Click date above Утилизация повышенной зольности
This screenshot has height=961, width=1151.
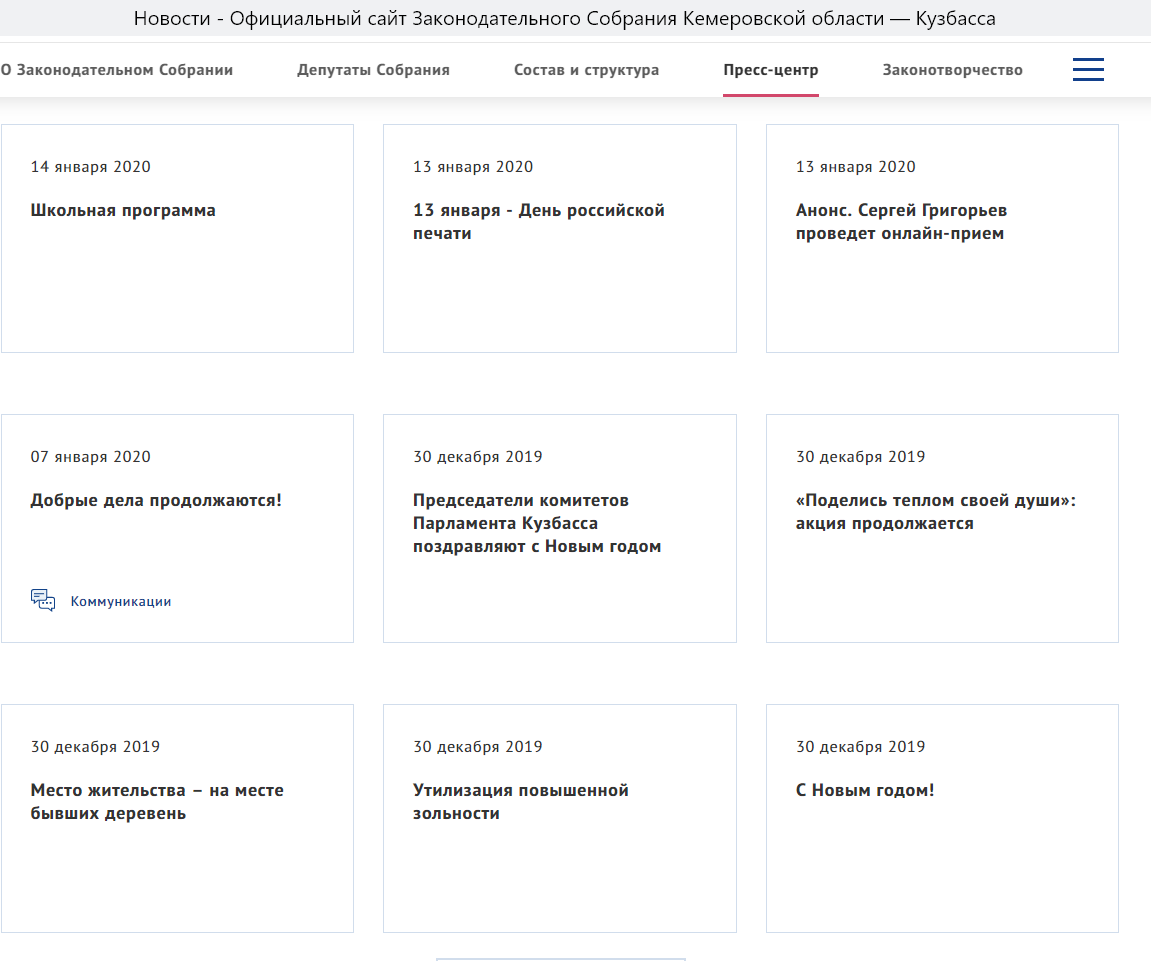pyautogui.click(x=478, y=747)
